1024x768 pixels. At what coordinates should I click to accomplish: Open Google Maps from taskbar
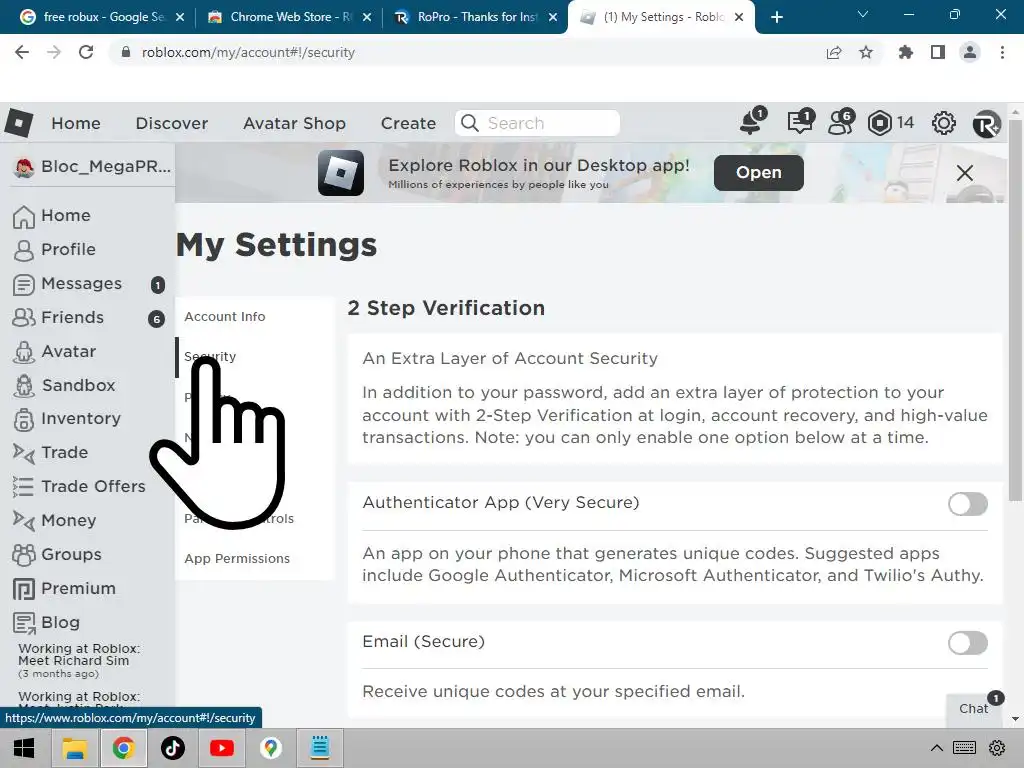click(x=271, y=748)
